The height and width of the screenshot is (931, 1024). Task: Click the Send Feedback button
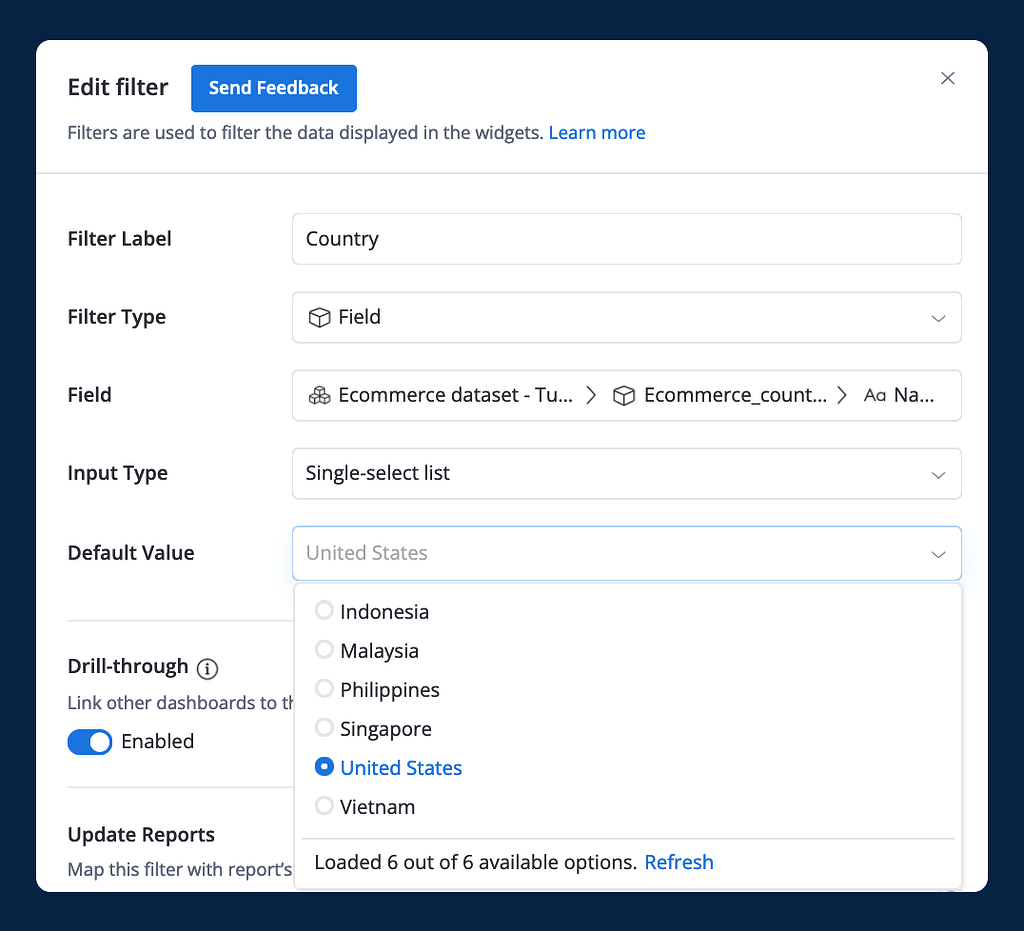[273, 88]
